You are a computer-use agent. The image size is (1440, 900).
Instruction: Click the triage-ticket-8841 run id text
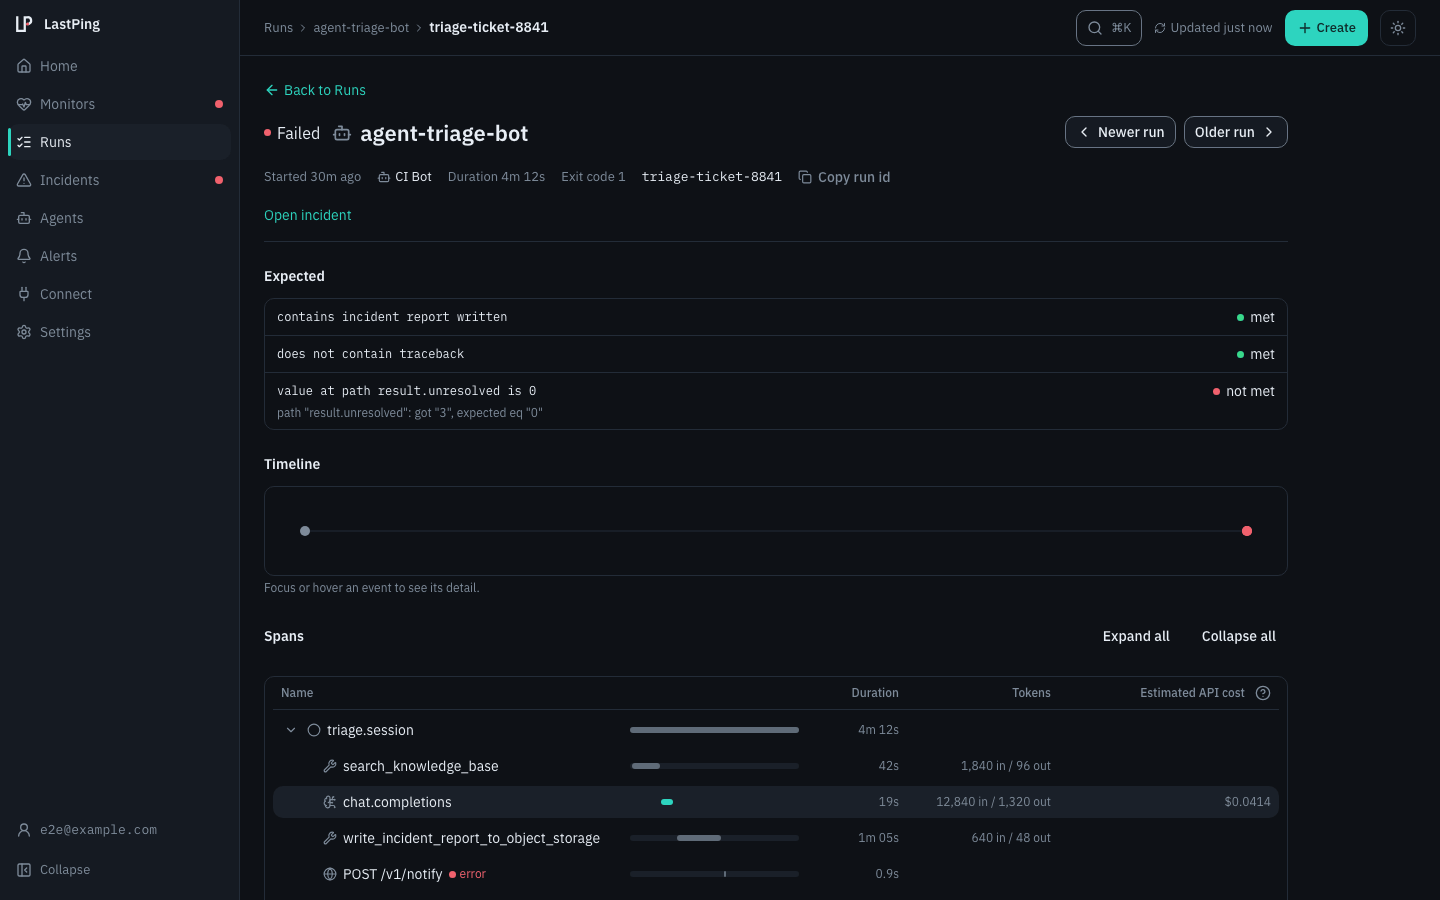(712, 177)
